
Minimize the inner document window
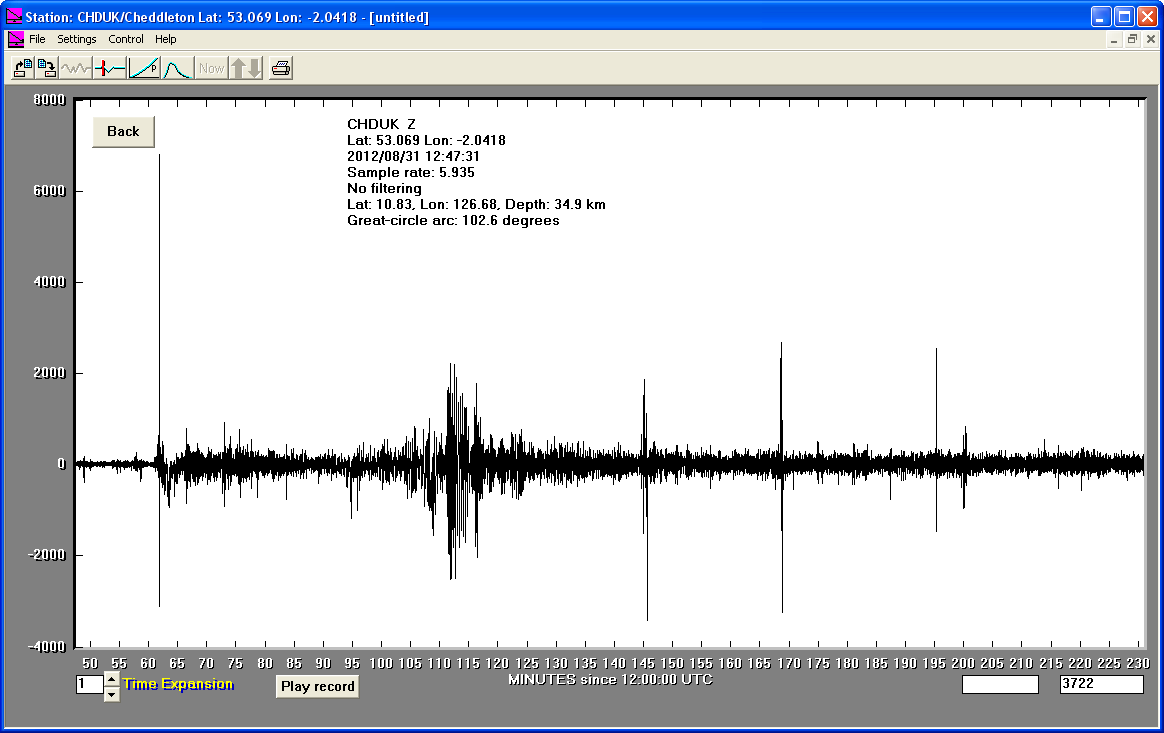click(x=1114, y=39)
